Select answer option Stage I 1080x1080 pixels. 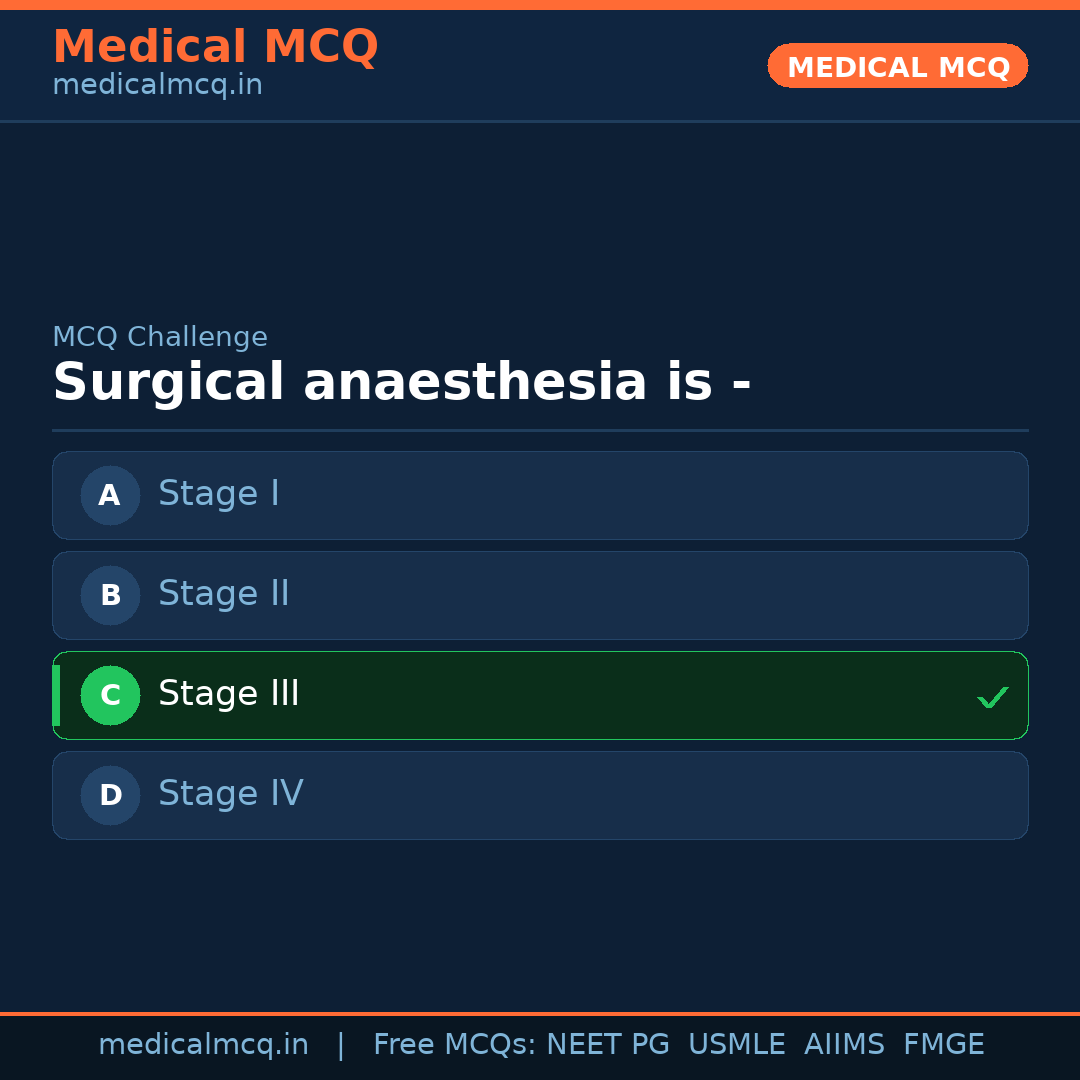540,495
